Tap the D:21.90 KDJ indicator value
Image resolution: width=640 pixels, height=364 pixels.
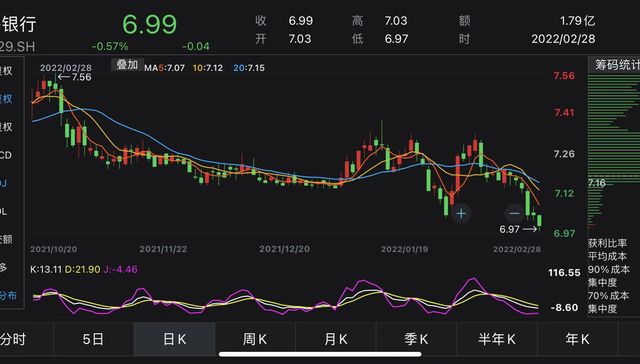[x=82, y=270]
